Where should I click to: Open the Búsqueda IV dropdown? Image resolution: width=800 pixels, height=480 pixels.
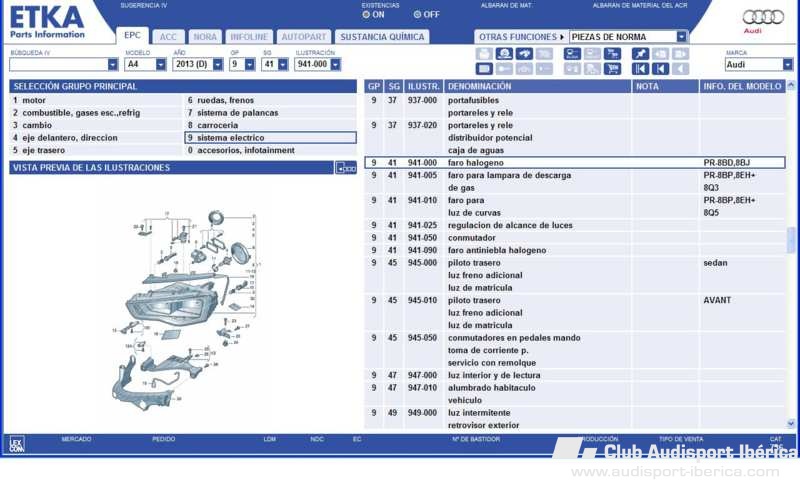click(113, 65)
